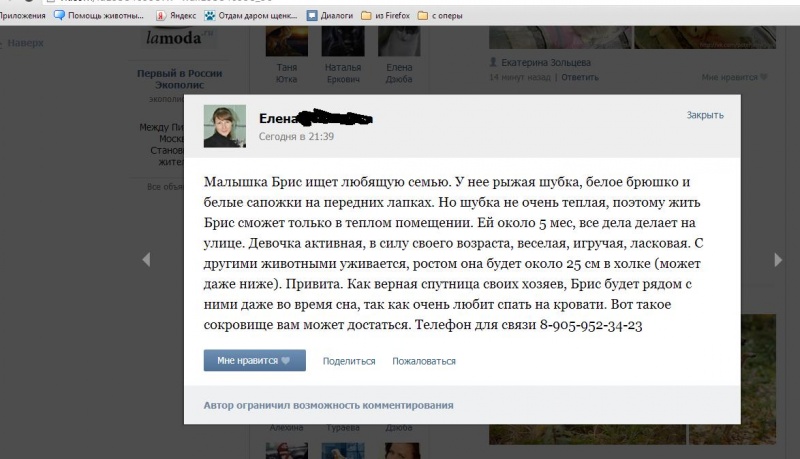Click Поделиться to share the post
Viewport: 800px width, 459px height.
click(349, 361)
